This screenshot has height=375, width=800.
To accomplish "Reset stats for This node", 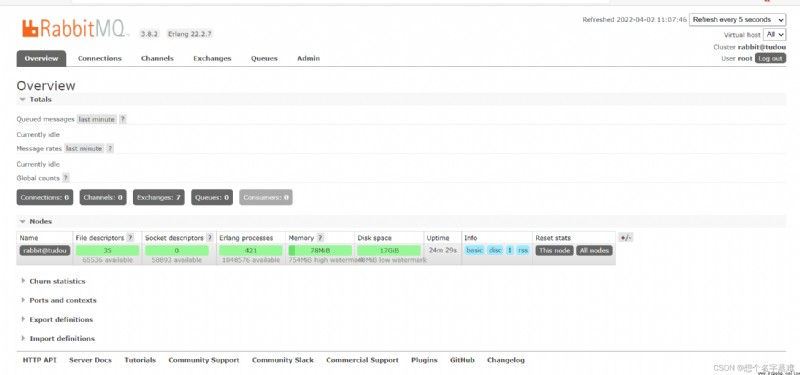I will (554, 251).
